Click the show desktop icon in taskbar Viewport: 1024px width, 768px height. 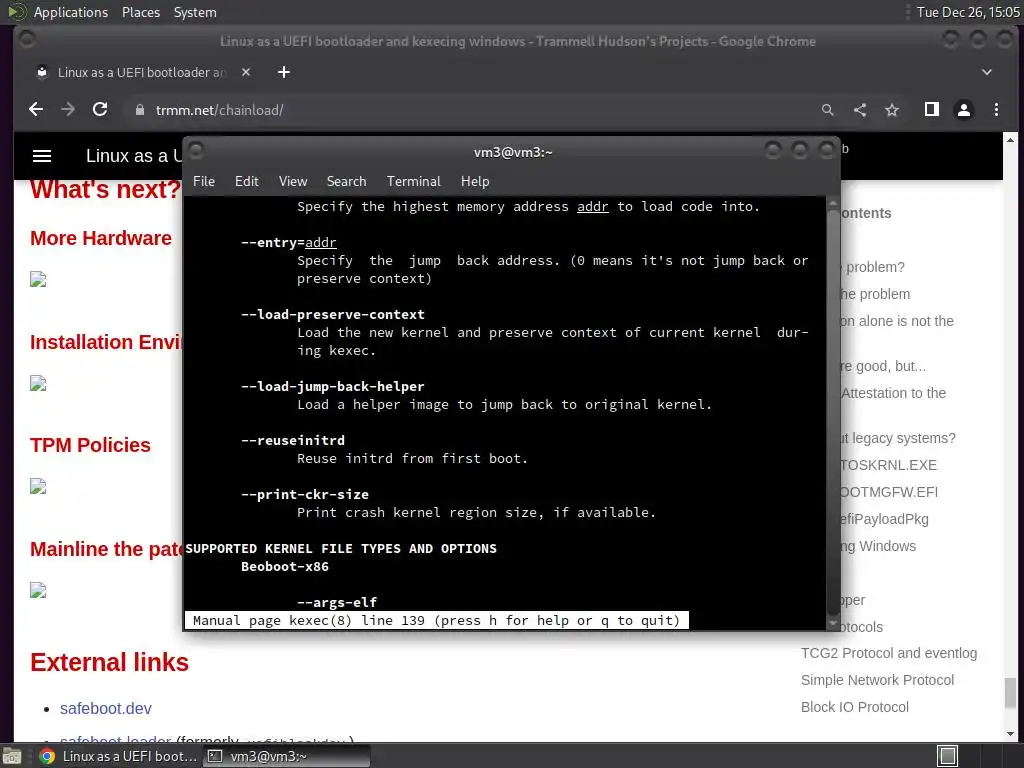pos(12,756)
